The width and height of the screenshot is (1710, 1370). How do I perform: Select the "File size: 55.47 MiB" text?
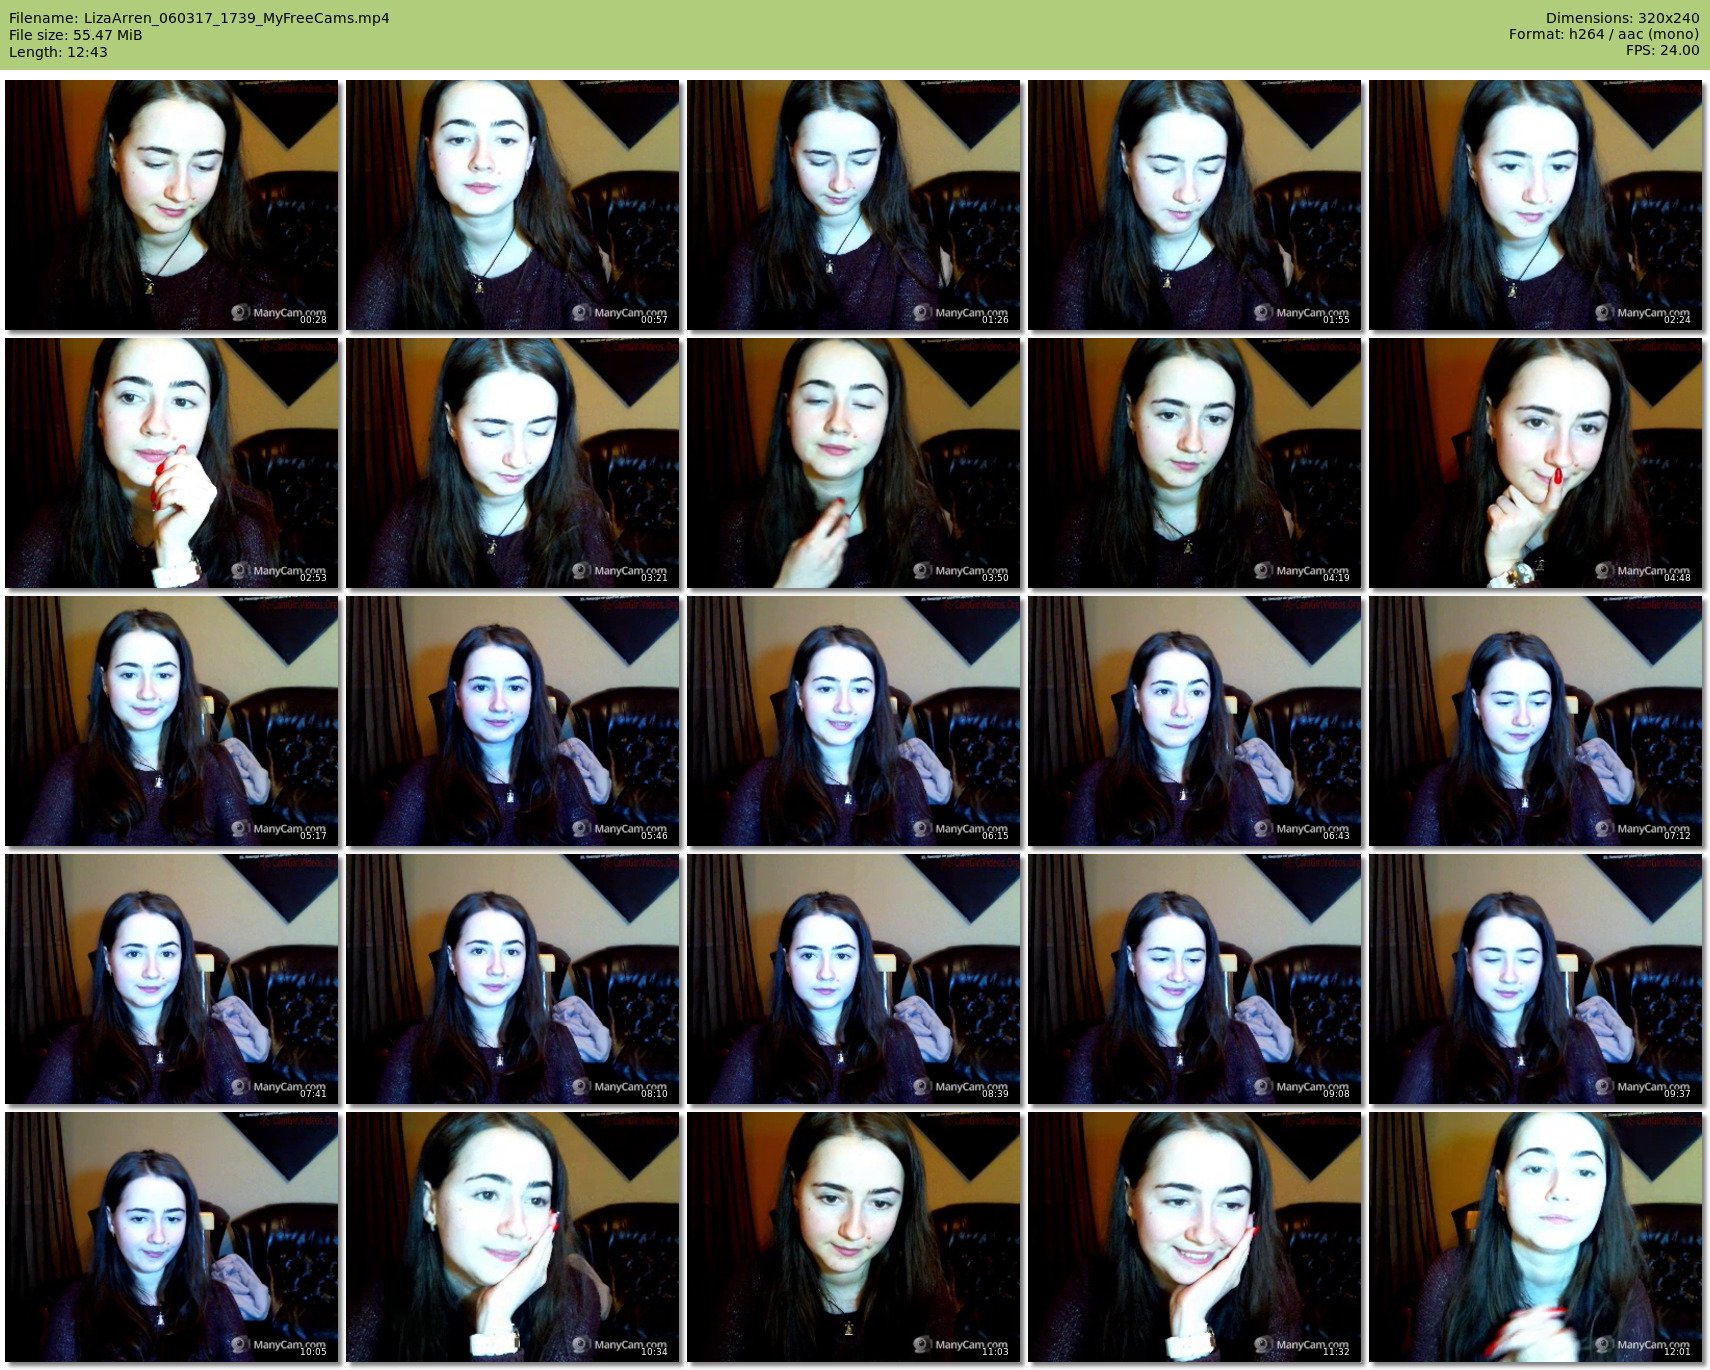[x=75, y=35]
